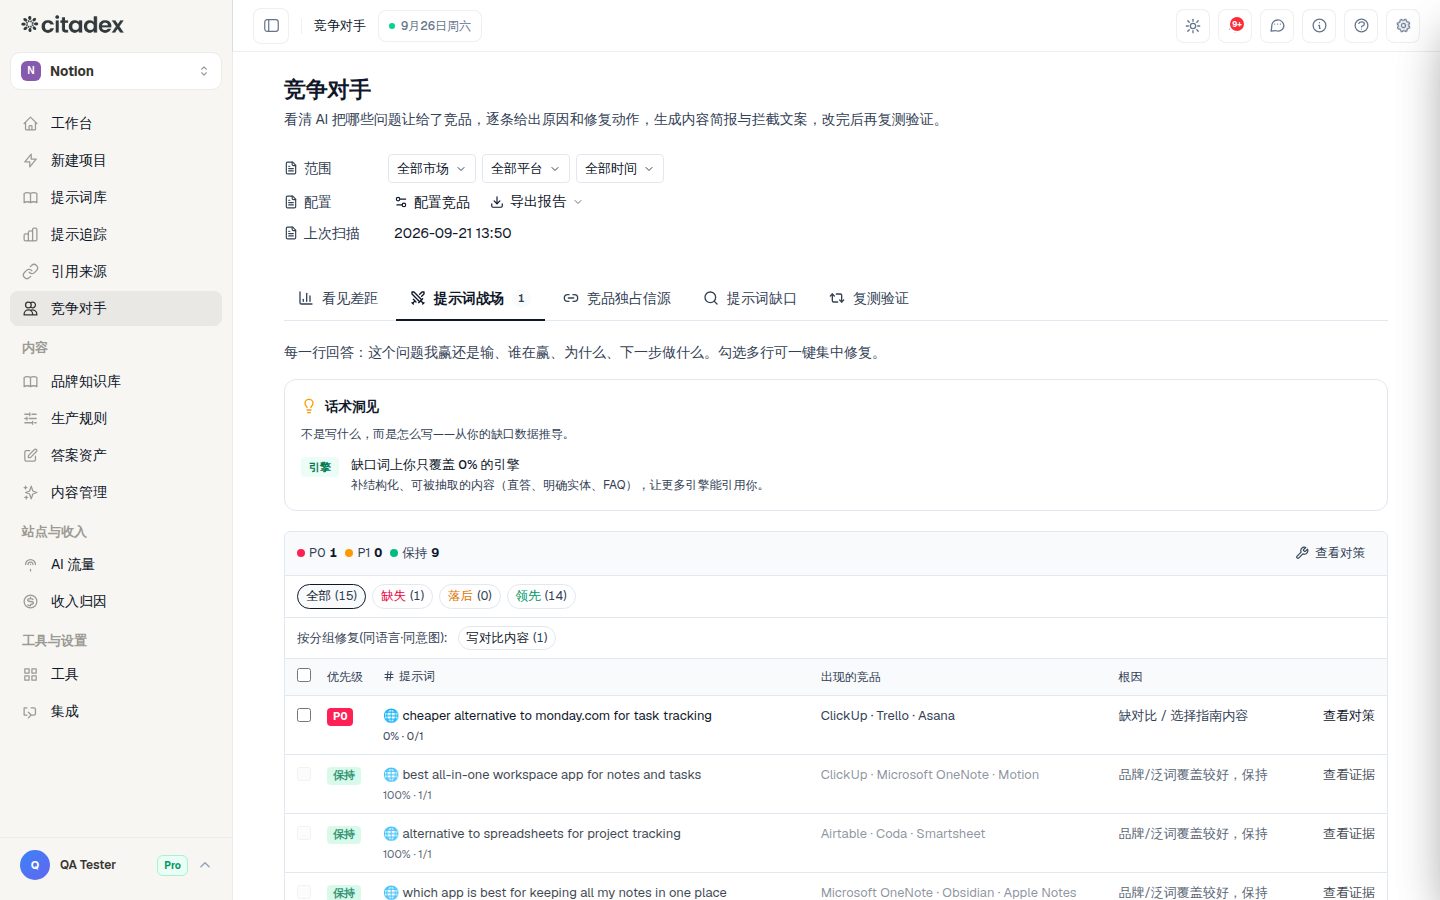Open the 9月26日周六 date selector
Viewport: 1440px width, 900px height.
(430, 26)
